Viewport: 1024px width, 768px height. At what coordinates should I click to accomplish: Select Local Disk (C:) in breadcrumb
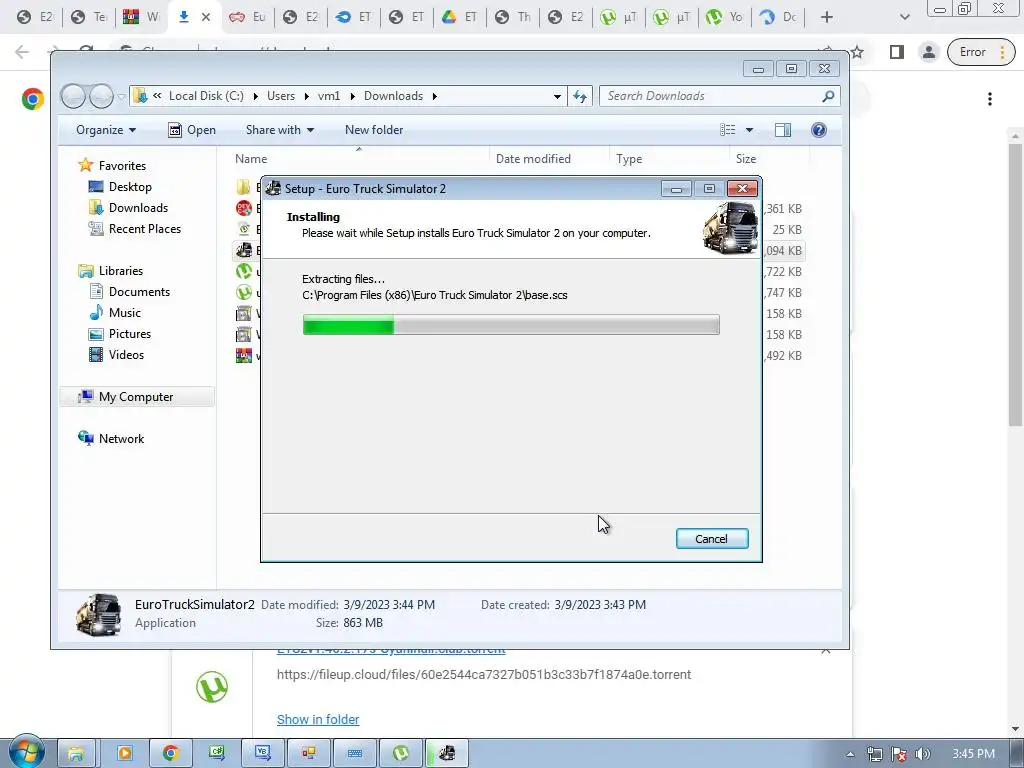tap(206, 96)
